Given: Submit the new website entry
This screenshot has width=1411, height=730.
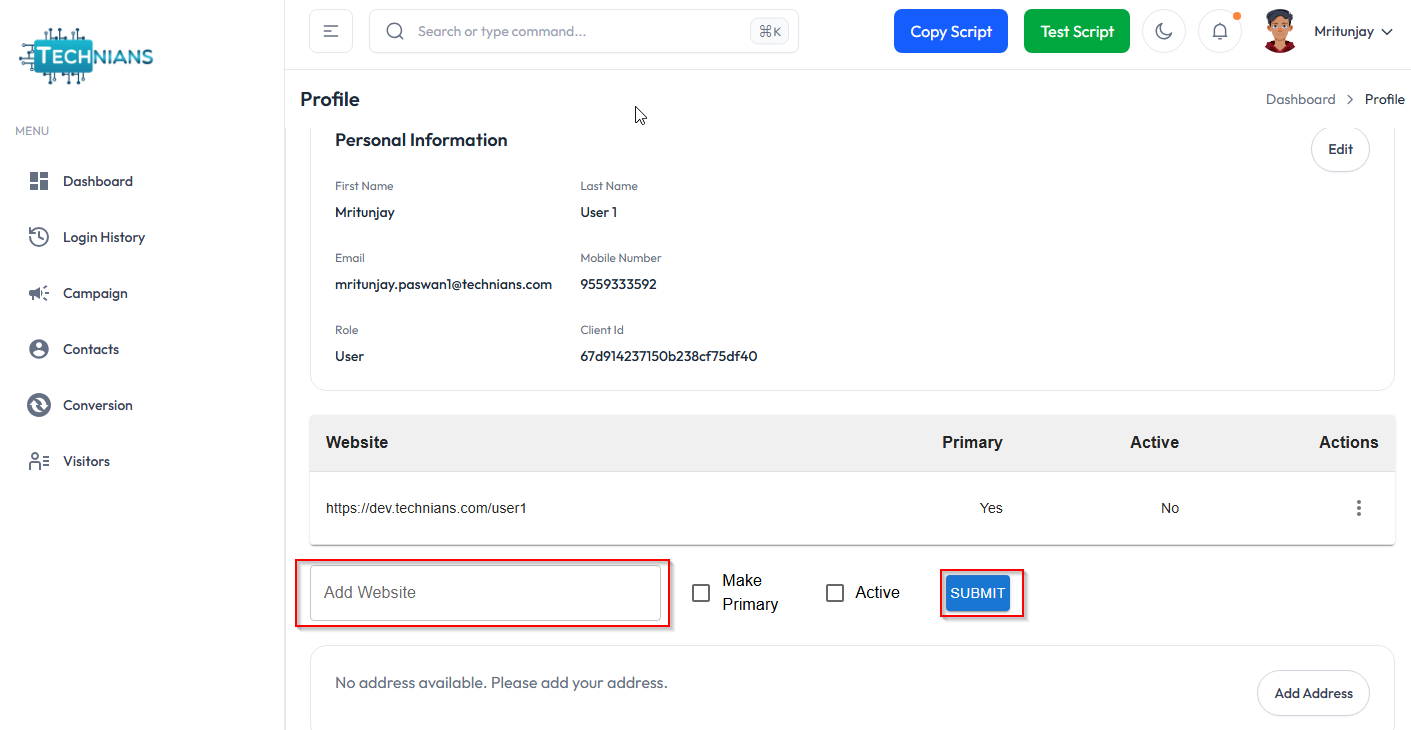Looking at the screenshot, I should [x=977, y=593].
